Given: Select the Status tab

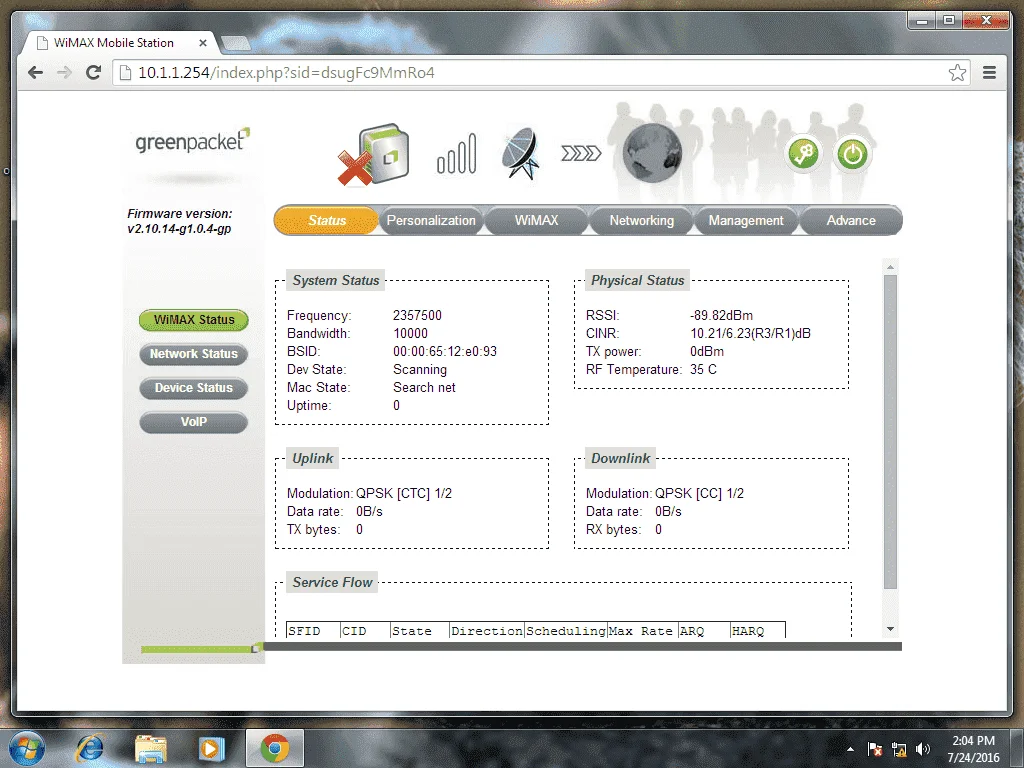Looking at the screenshot, I should [327, 220].
